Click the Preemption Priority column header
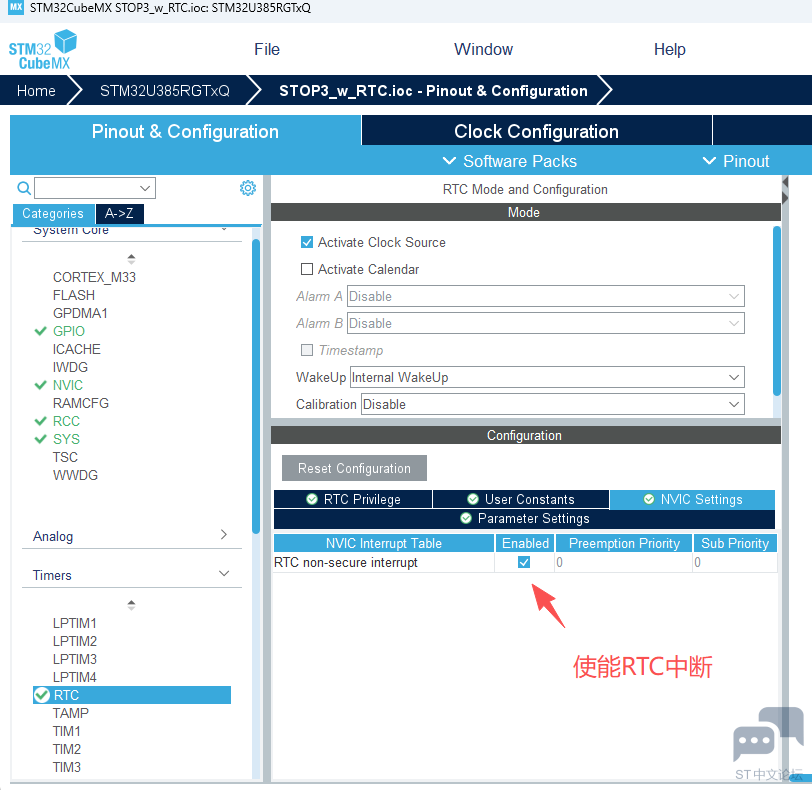 tap(624, 543)
